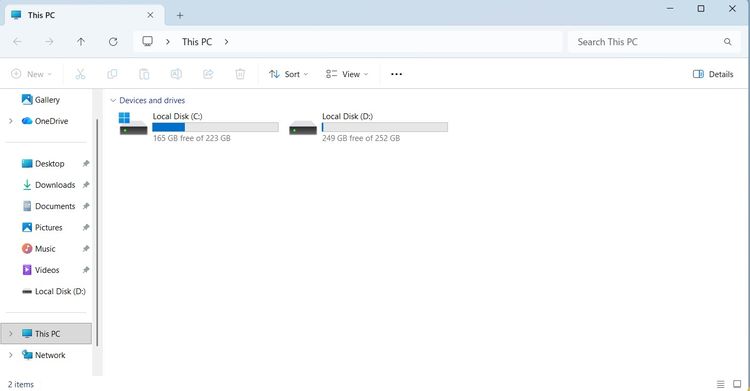Click the pin icon next to Documents
The height and width of the screenshot is (391, 750).
[x=86, y=206]
